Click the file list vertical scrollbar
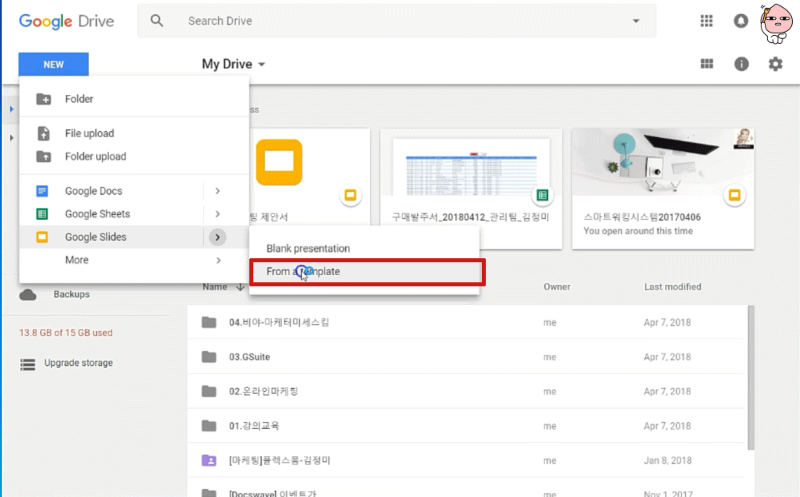The image size is (800, 497). point(751,378)
